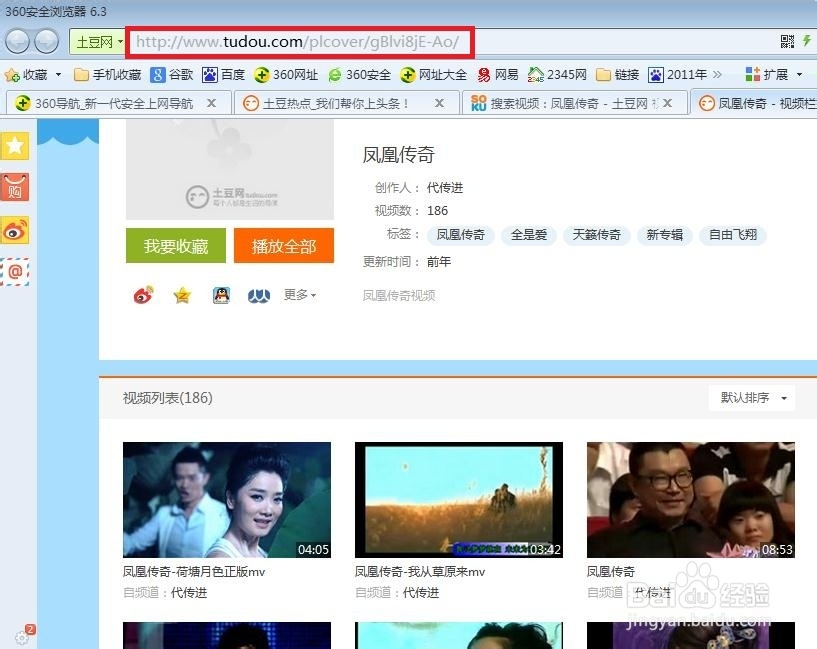Click the playlist cover image placeholder
This screenshot has height=649, width=817.
click(x=230, y=169)
